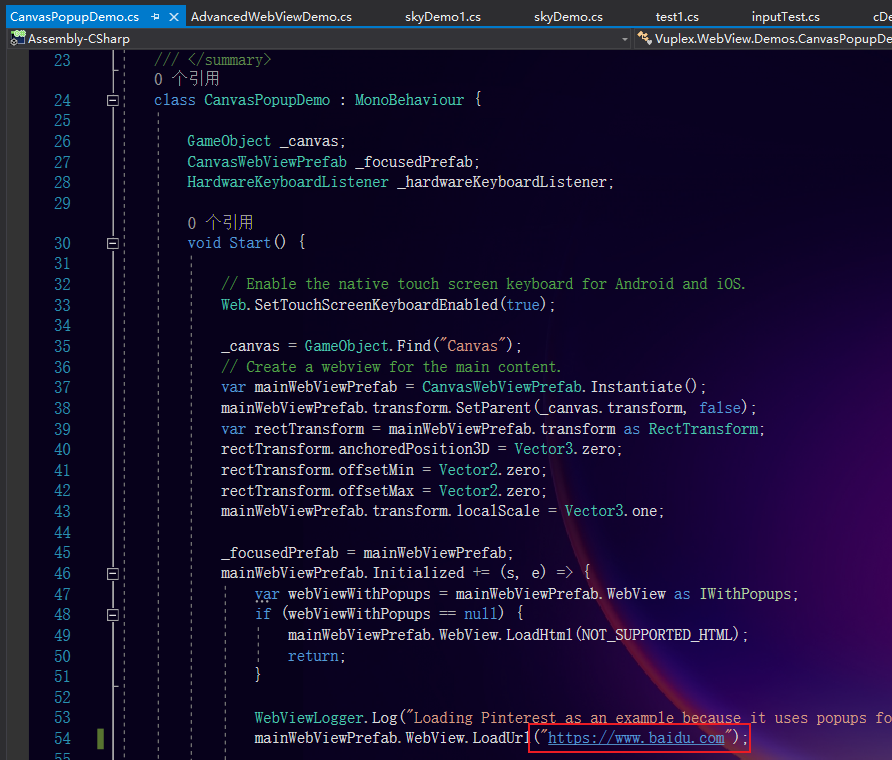Viewport: 892px width, 760px height.
Task: Click the var keyword on line 47
Action: (x=267, y=594)
